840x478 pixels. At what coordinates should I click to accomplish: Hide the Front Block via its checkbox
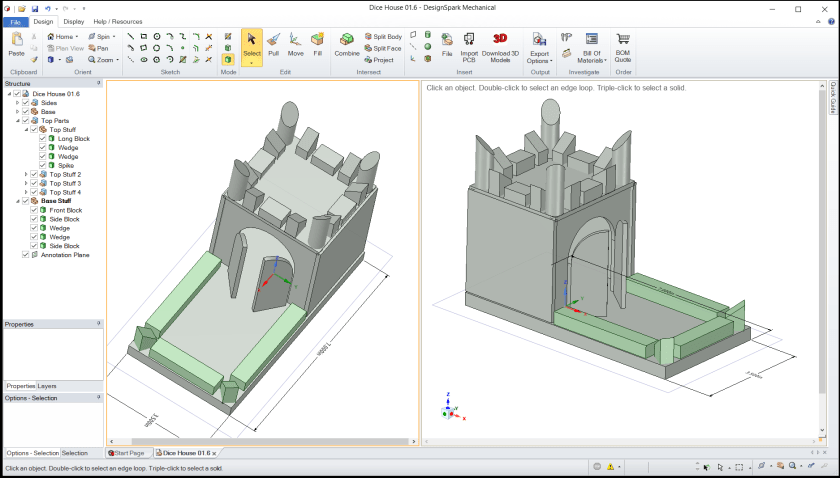[x=34, y=210]
